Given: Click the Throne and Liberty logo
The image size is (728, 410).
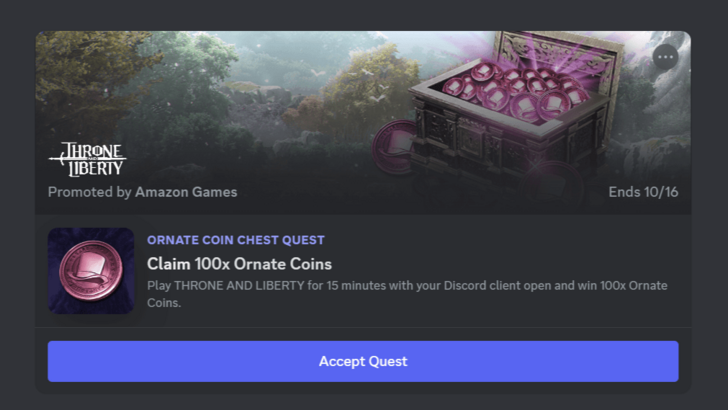Looking at the screenshot, I should 87,159.
